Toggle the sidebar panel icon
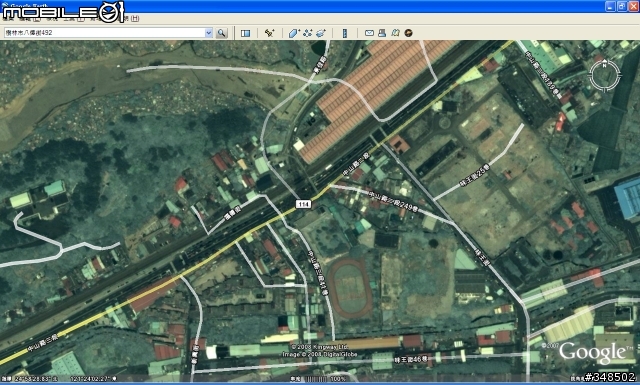Image resolution: width=640 pixels, height=385 pixels. pyautogui.click(x=245, y=33)
